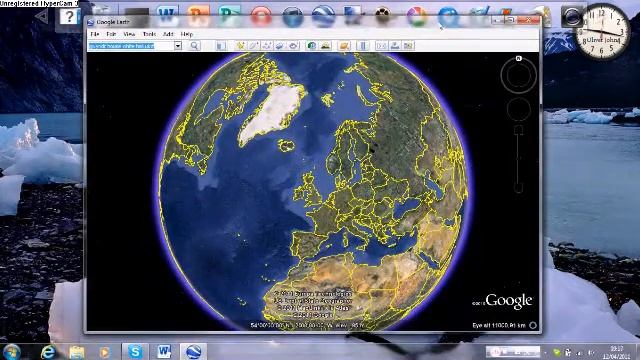Add a placemark with the pushpin icon
The image size is (640, 360).
click(240, 46)
